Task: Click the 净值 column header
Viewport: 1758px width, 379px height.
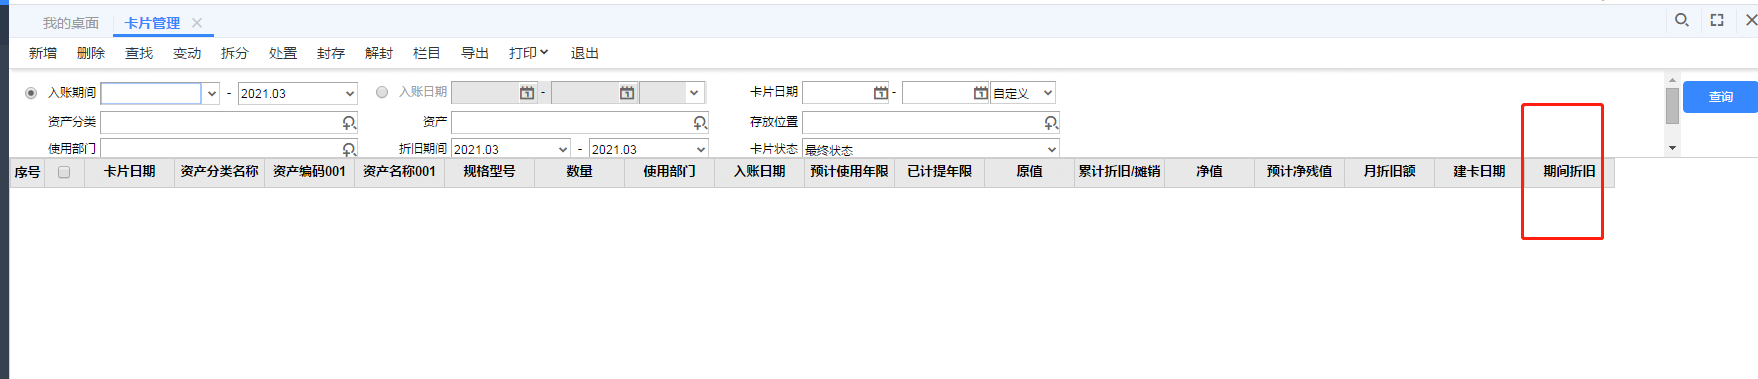Action: point(1210,172)
